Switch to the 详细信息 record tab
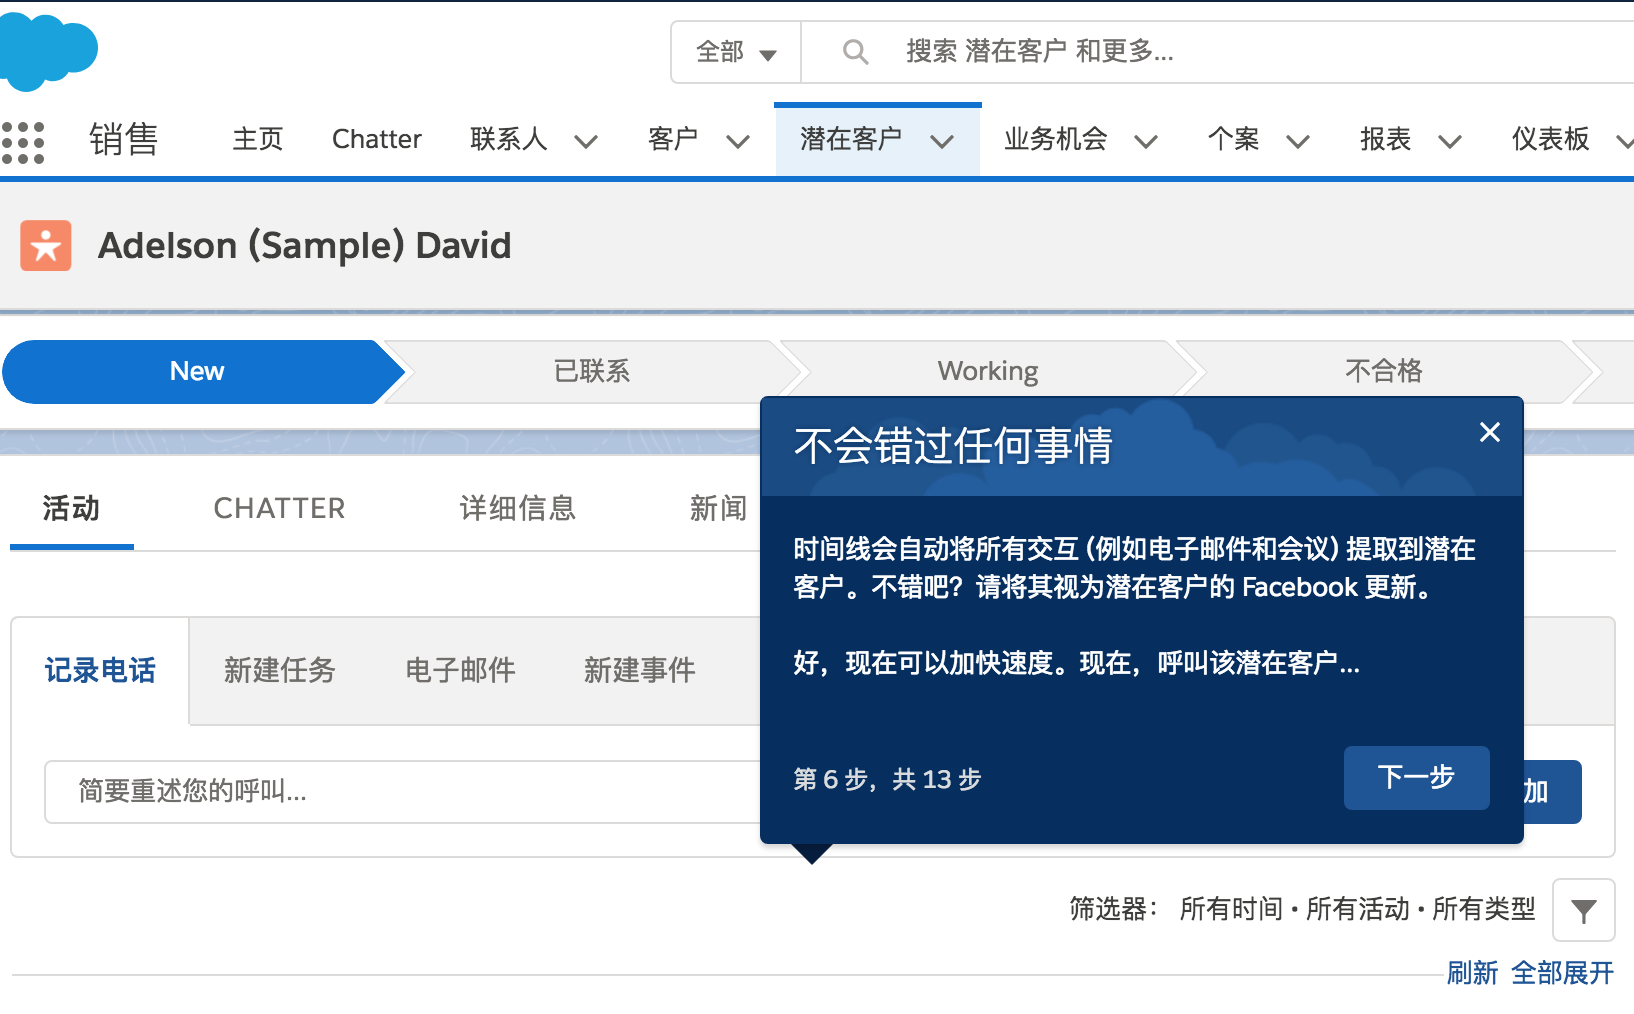 click(x=518, y=508)
